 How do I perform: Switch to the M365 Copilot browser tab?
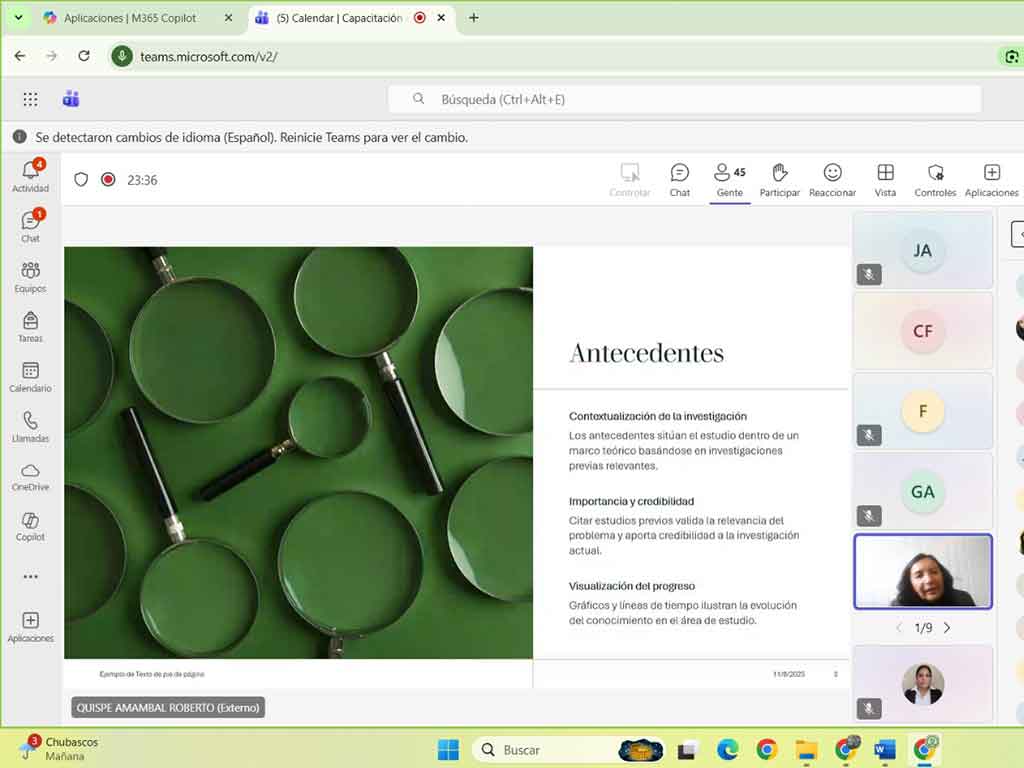[x=130, y=18]
